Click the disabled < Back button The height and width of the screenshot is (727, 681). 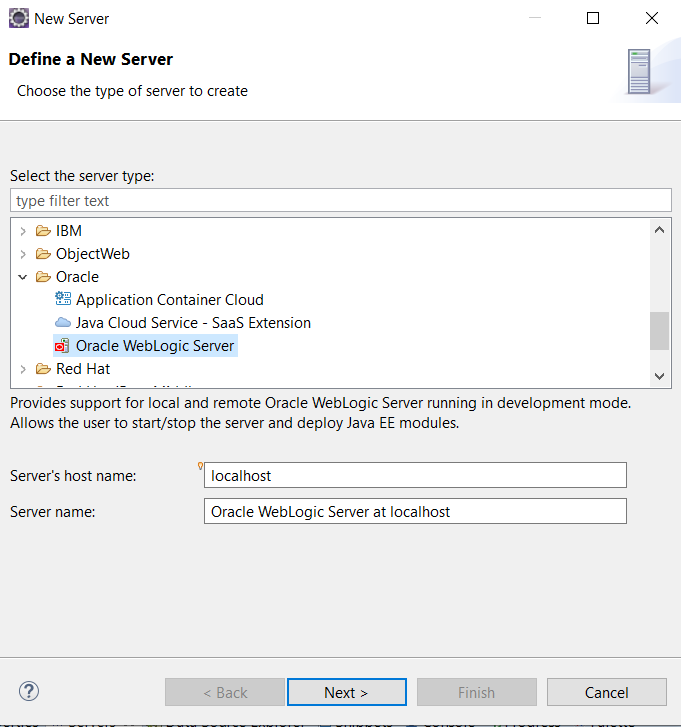[x=225, y=692]
